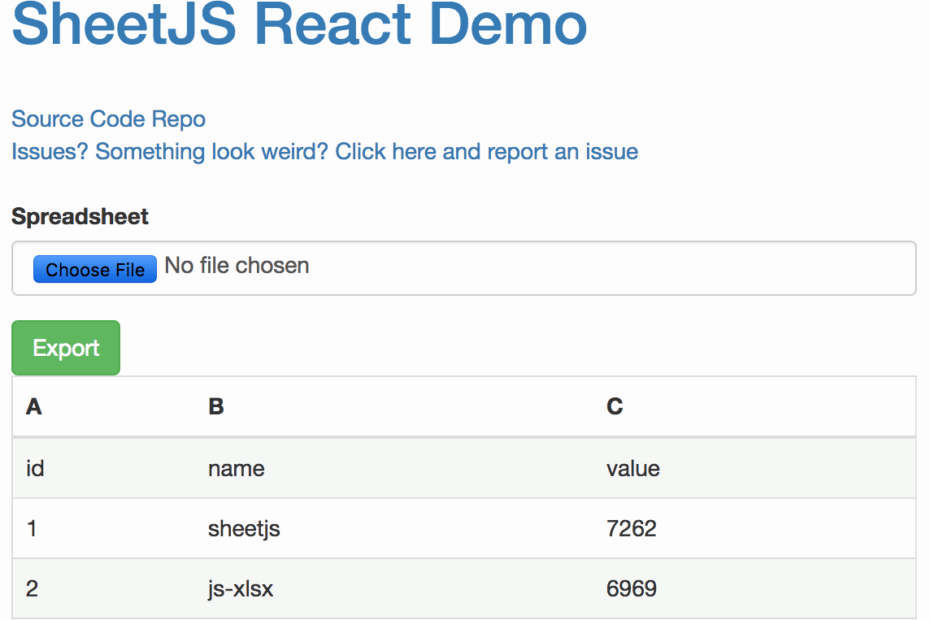Click column header B

tap(394, 406)
